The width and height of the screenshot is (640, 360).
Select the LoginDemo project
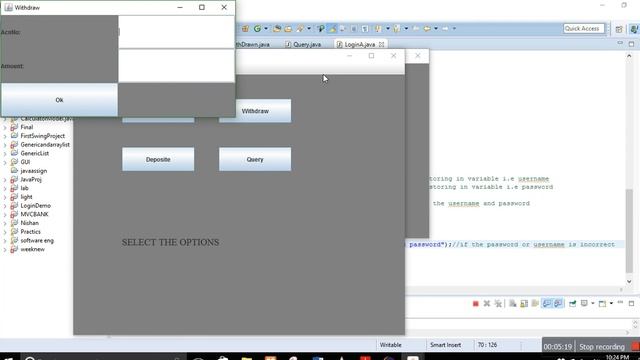click(36, 205)
